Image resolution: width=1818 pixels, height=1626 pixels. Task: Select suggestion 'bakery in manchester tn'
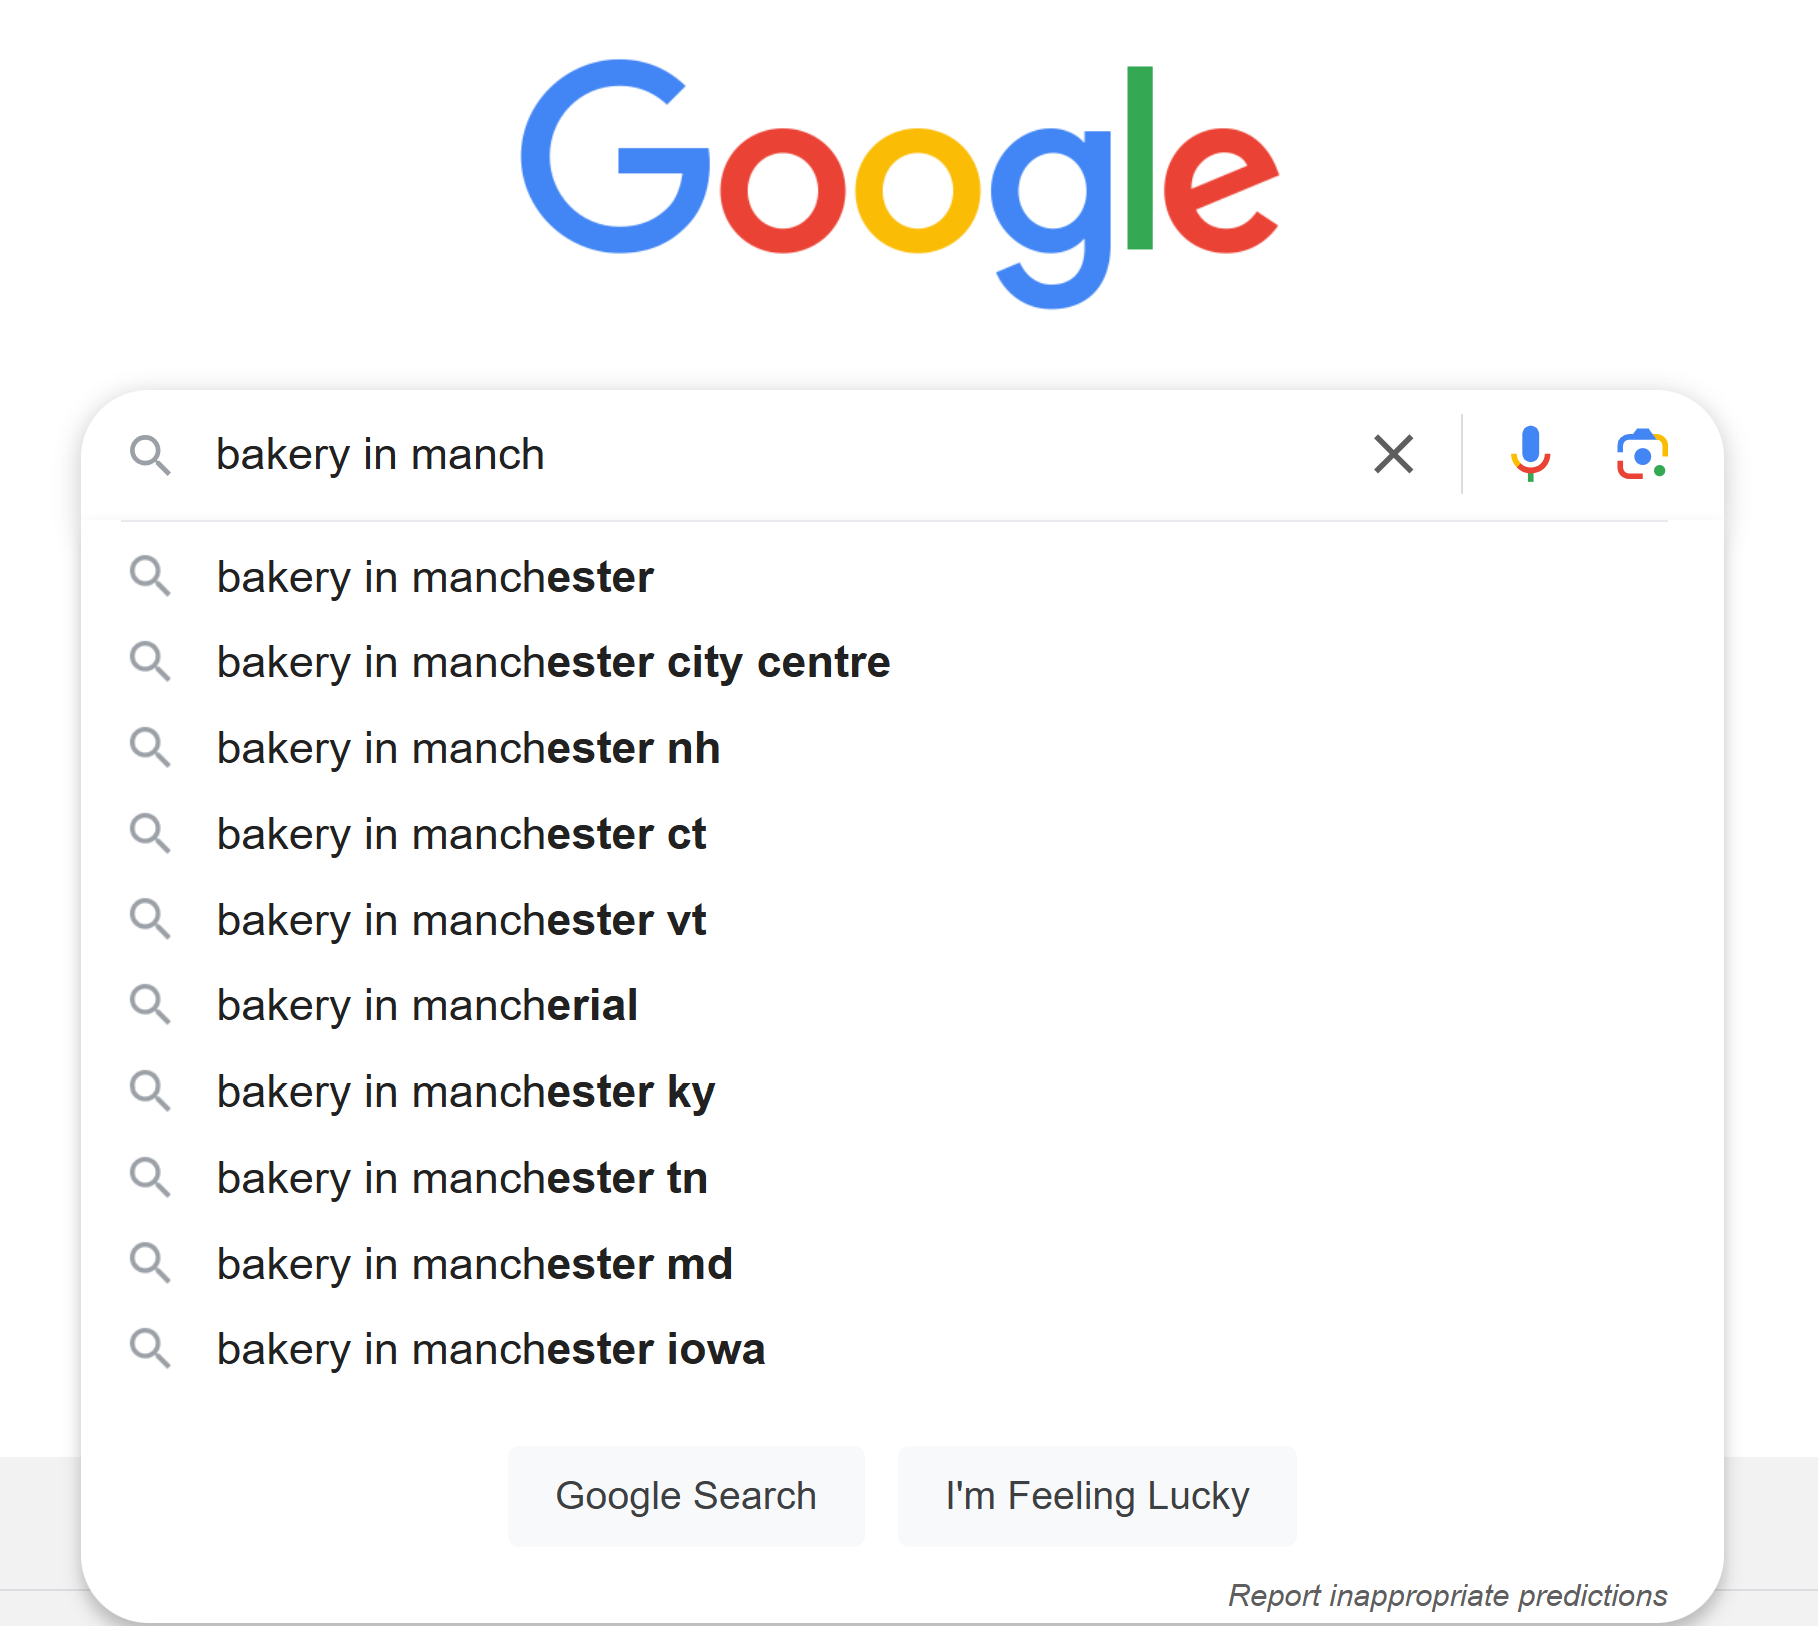coord(461,1177)
